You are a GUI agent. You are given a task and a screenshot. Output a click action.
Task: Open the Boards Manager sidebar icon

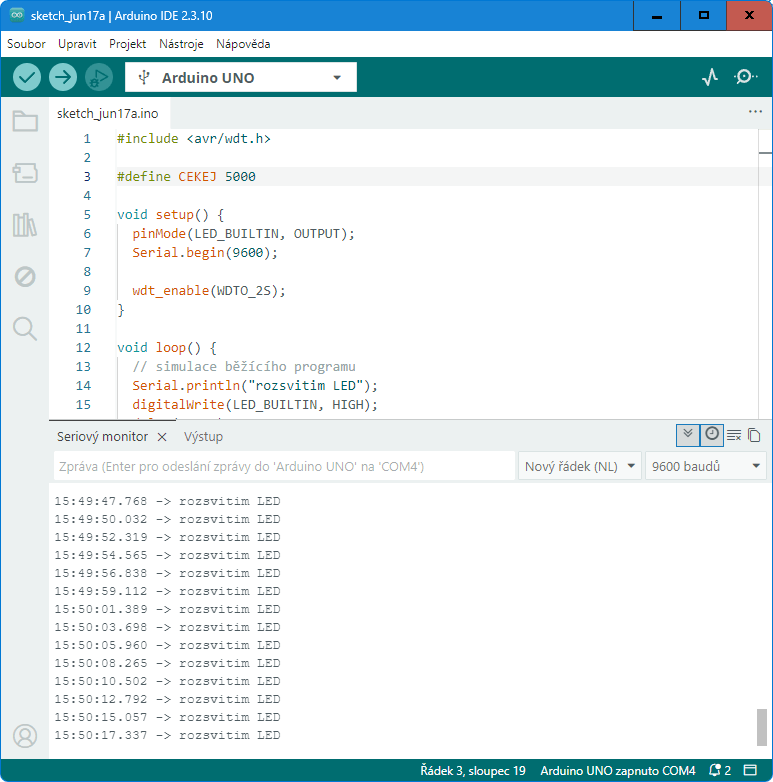(x=25, y=173)
